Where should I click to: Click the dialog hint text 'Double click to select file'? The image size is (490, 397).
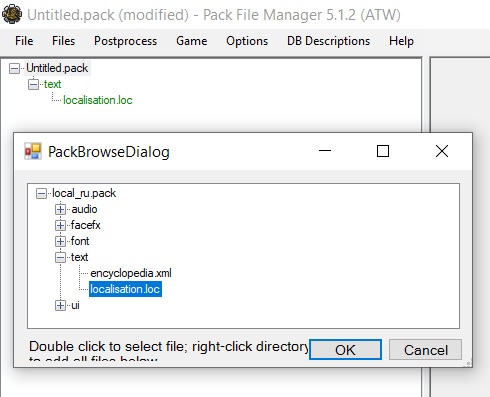pyautogui.click(x=106, y=347)
